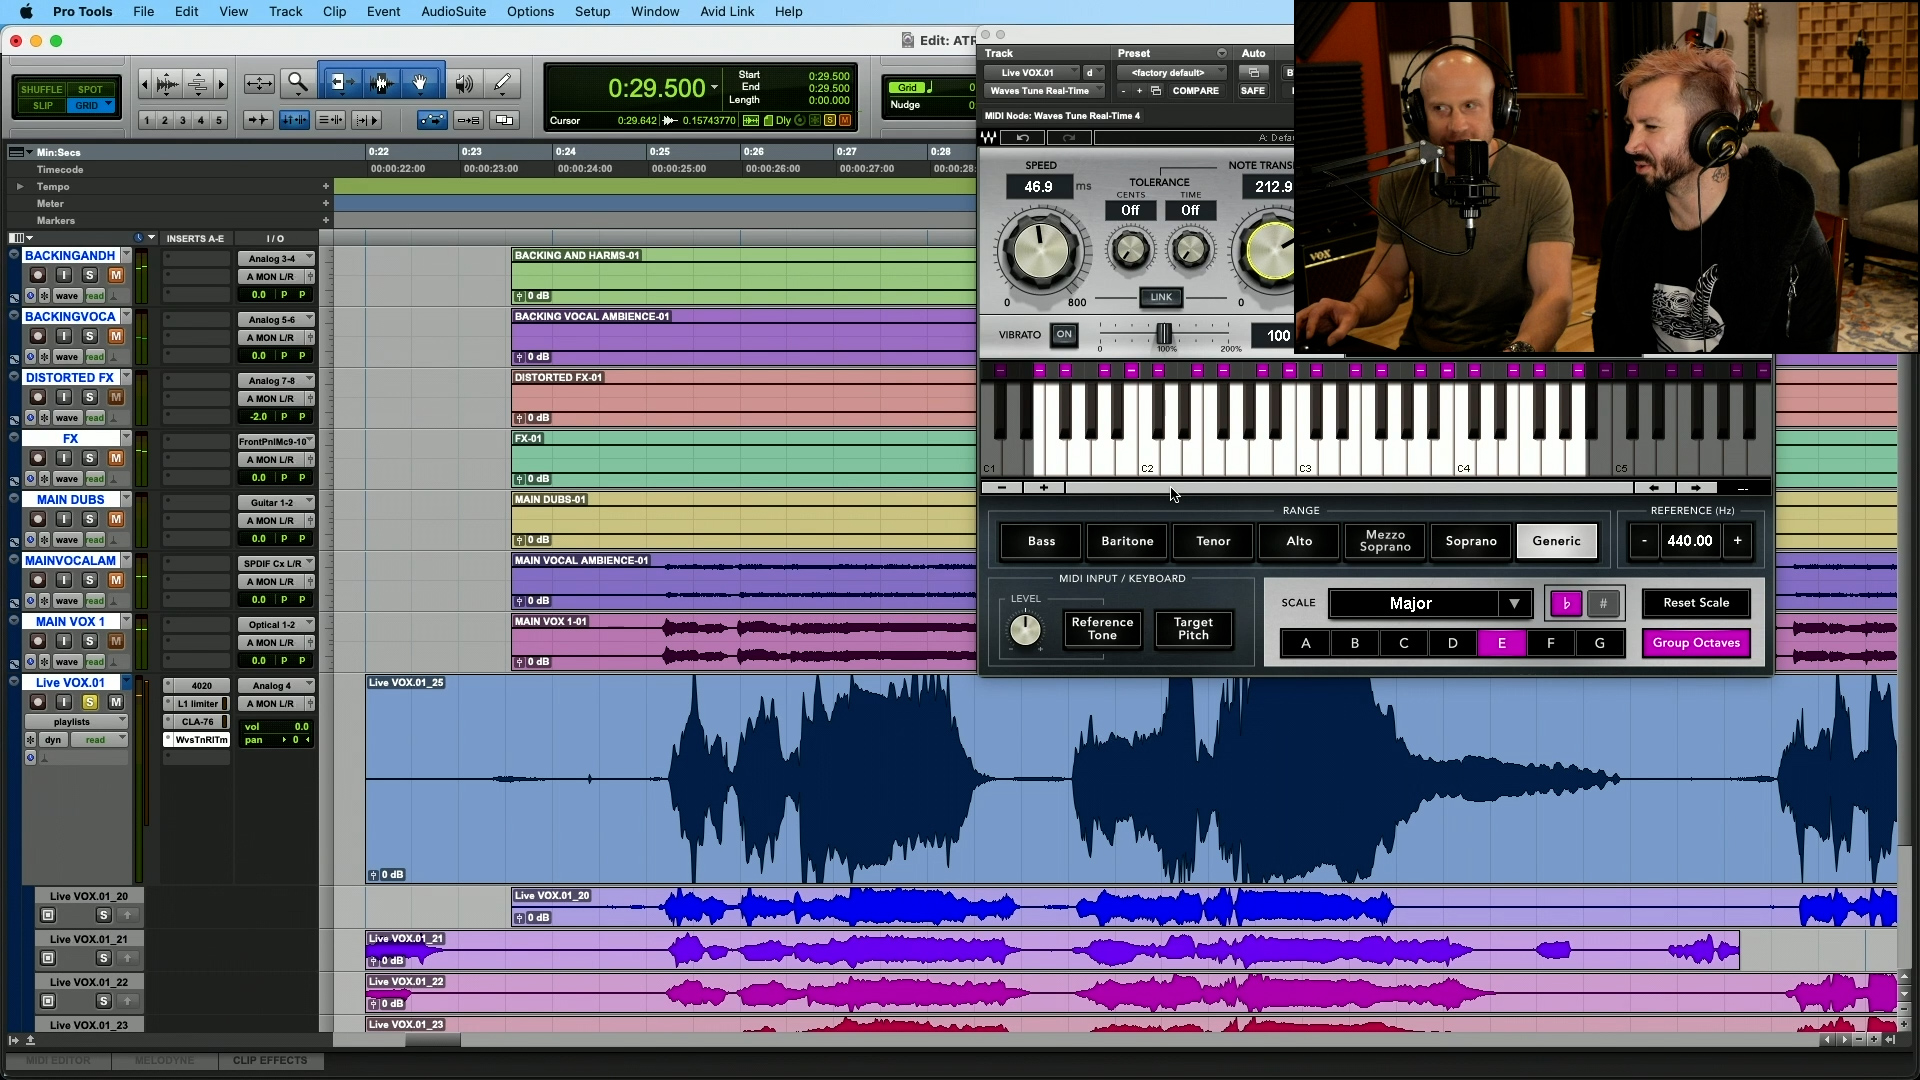Open the Analog 3-4 input selector

tap(276, 259)
